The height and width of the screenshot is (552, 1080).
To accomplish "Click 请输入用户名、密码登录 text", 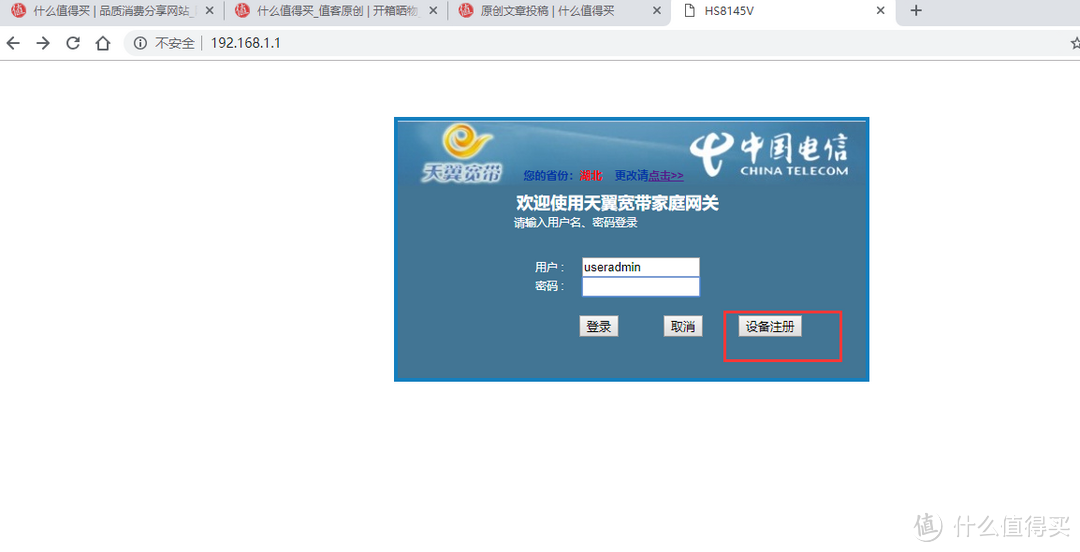I will 576,223.
